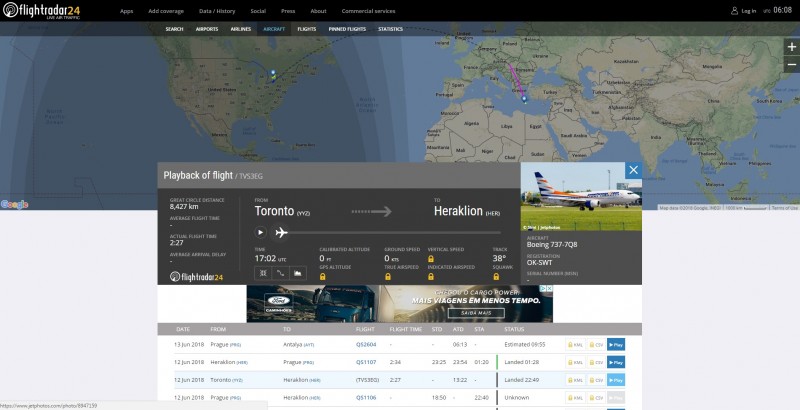Open Data / History menu

pyautogui.click(x=217, y=11)
